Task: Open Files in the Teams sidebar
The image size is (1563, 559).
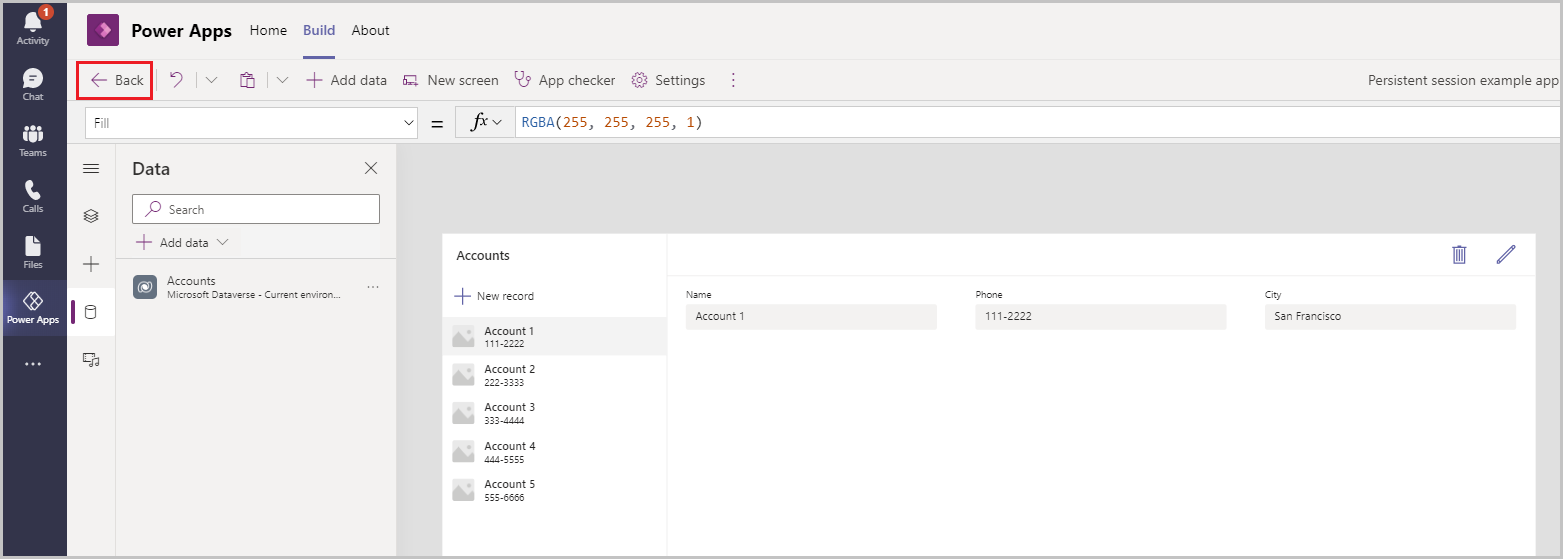Action: pos(33,253)
